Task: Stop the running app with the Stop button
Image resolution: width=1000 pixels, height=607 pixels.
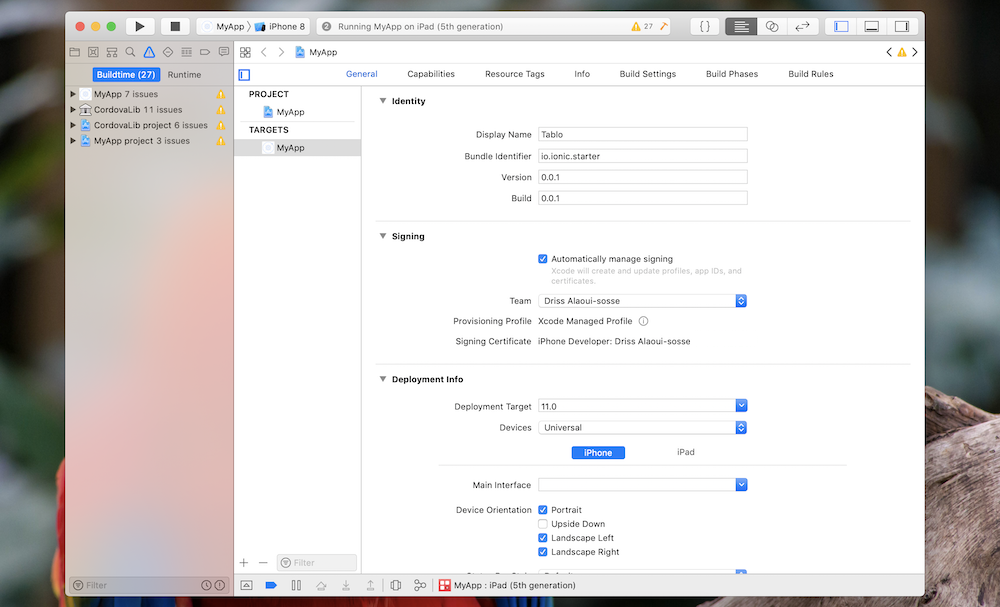Action: click(175, 26)
